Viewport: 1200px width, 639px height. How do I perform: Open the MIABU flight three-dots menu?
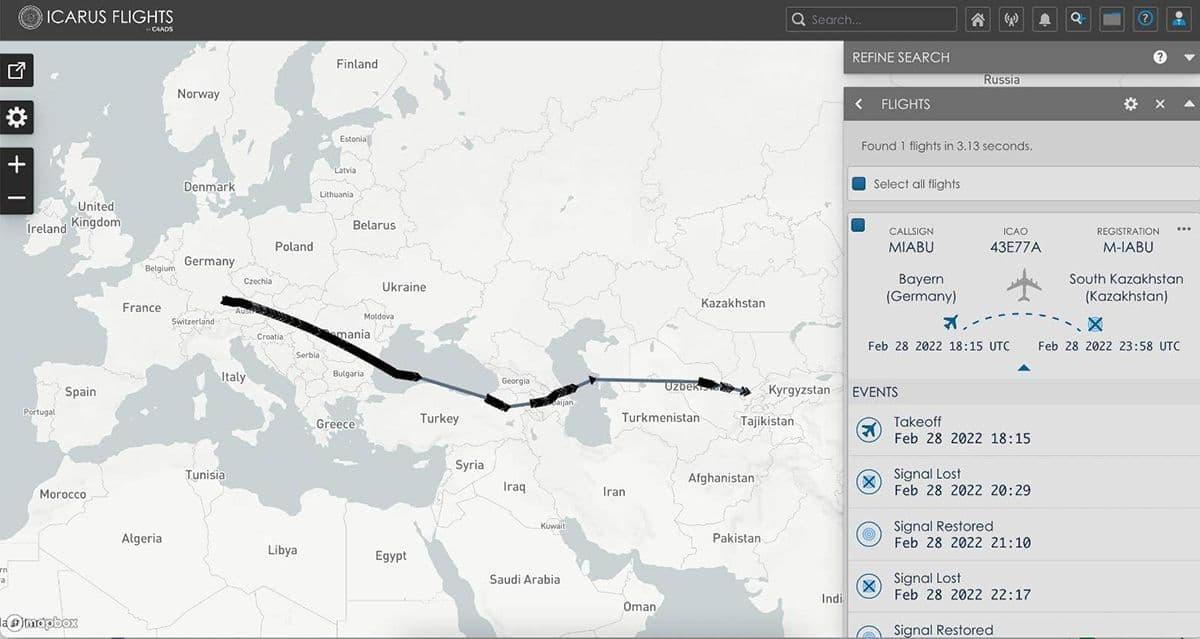coord(1184,229)
